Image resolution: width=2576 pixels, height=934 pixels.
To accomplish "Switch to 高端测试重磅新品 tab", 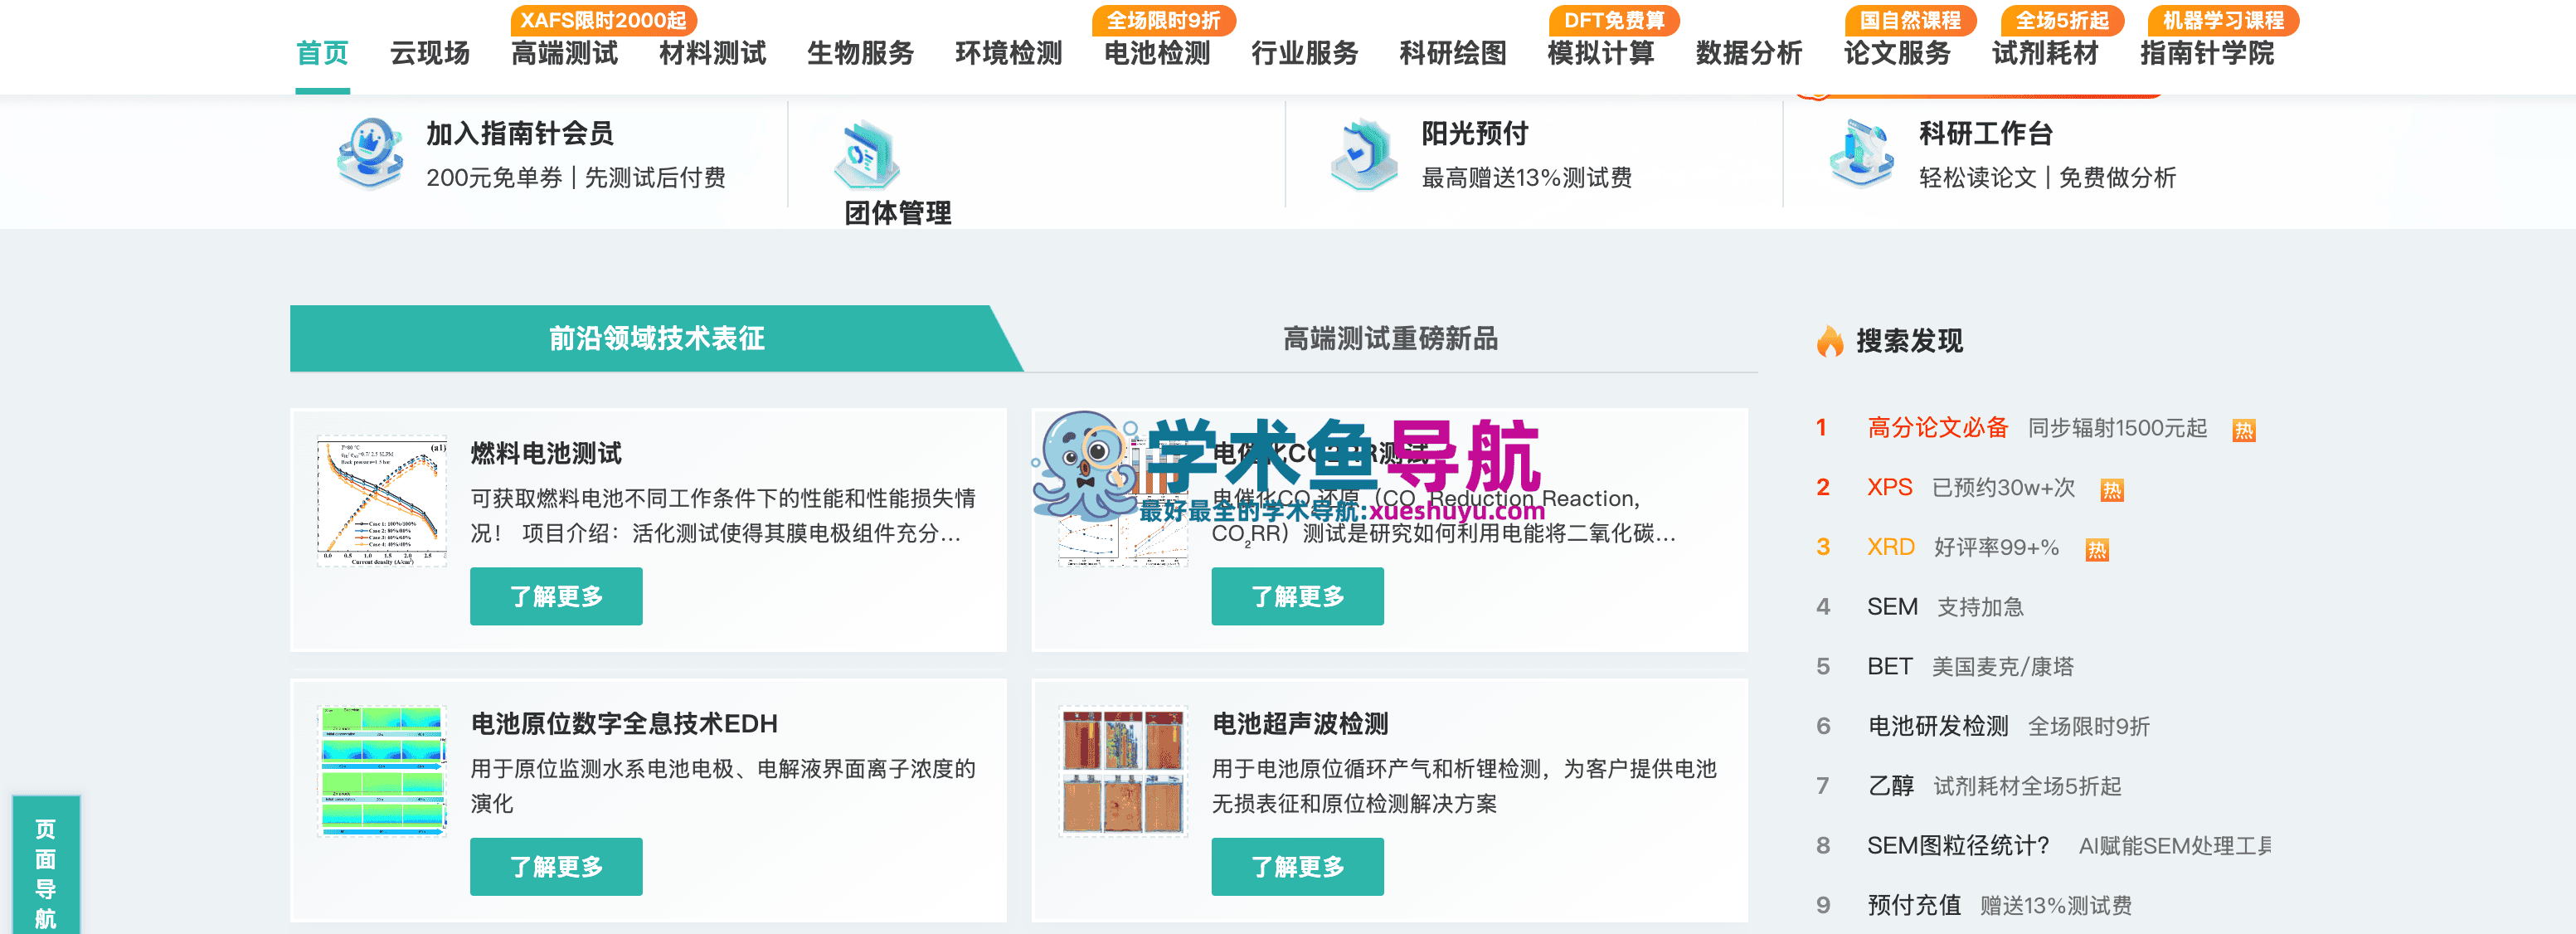I will click(1390, 339).
